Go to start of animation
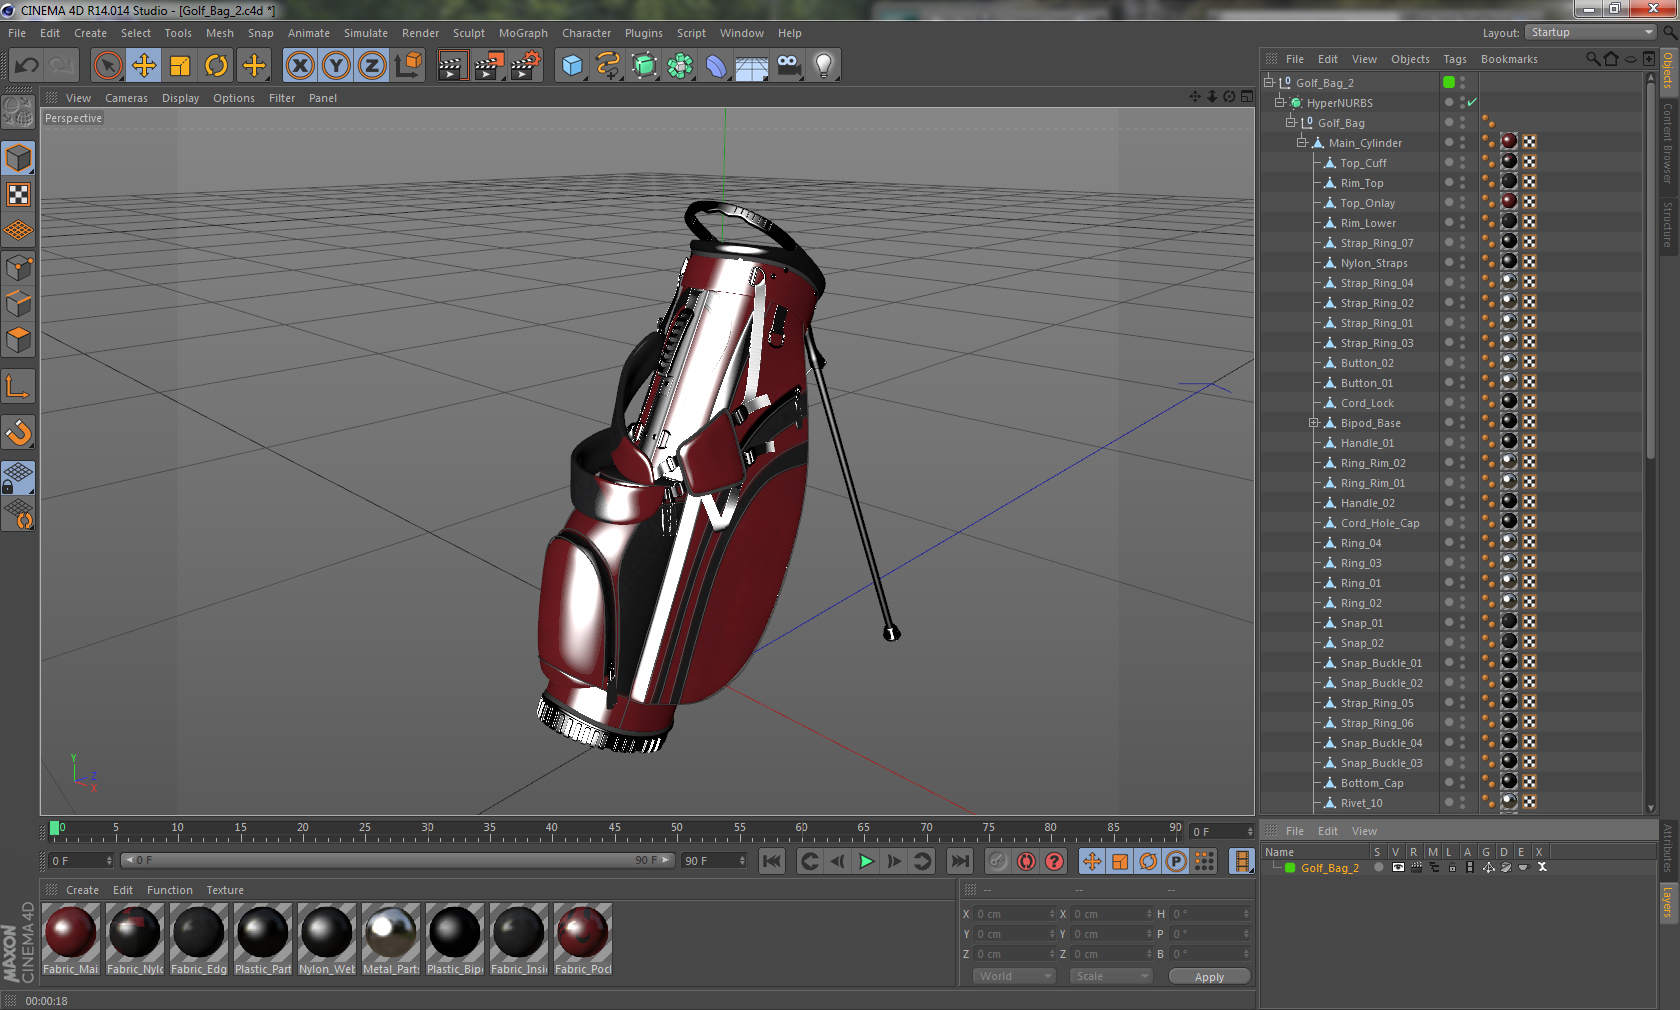The height and width of the screenshot is (1010, 1680). [772, 861]
